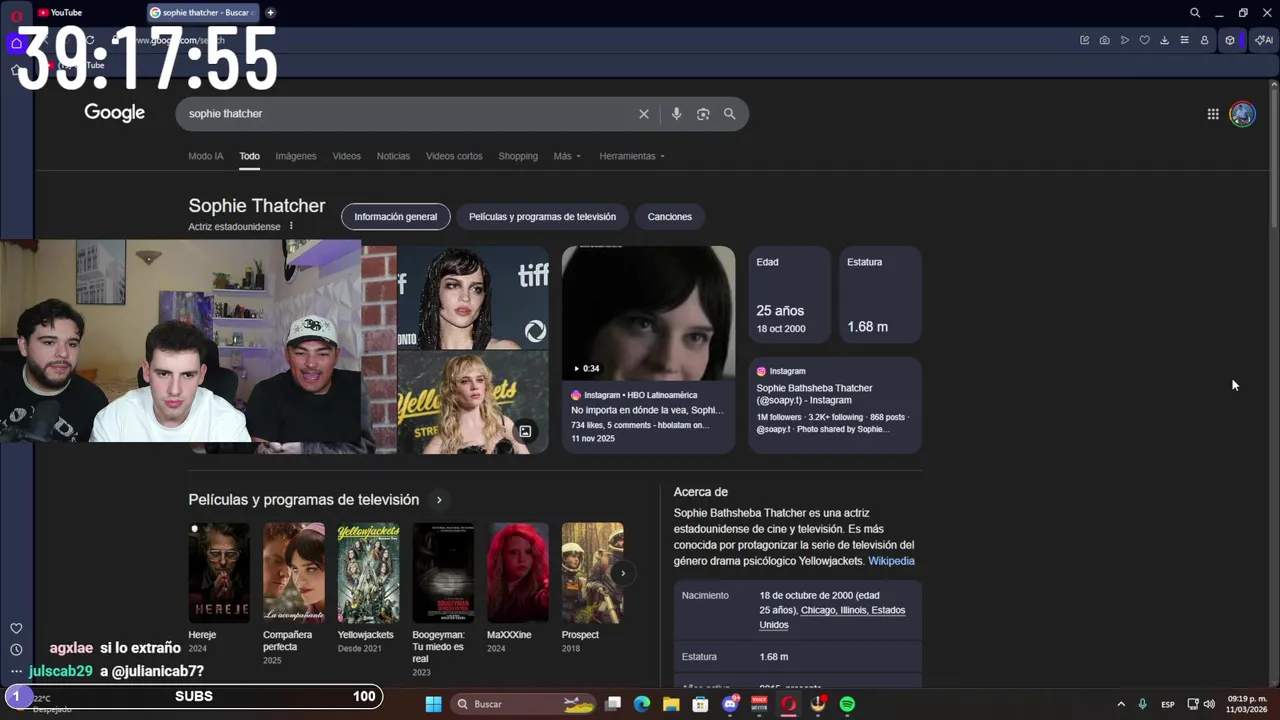1280x720 pixels.
Task: Select the Información general chip
Action: [396, 217]
